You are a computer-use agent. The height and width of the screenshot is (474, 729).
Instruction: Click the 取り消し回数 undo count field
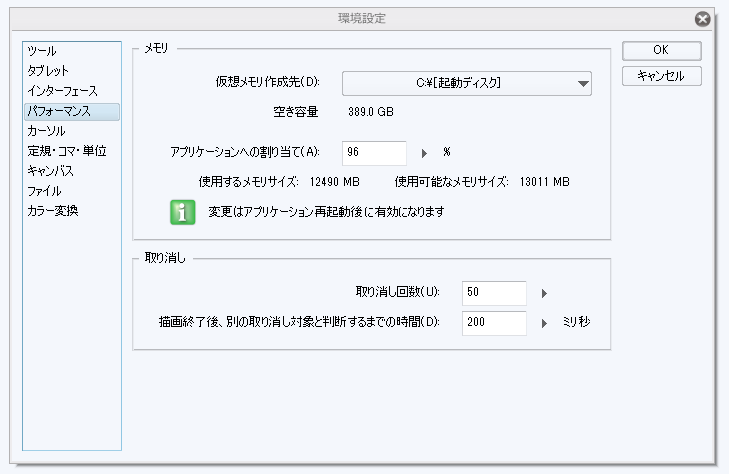point(494,294)
